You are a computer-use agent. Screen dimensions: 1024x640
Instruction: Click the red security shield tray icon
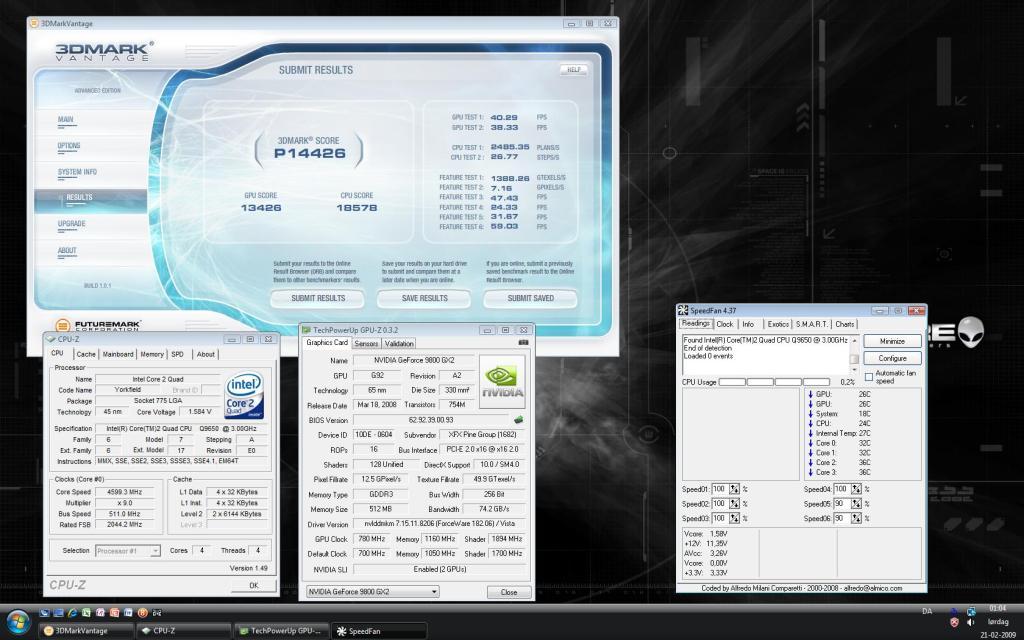pos(954,622)
